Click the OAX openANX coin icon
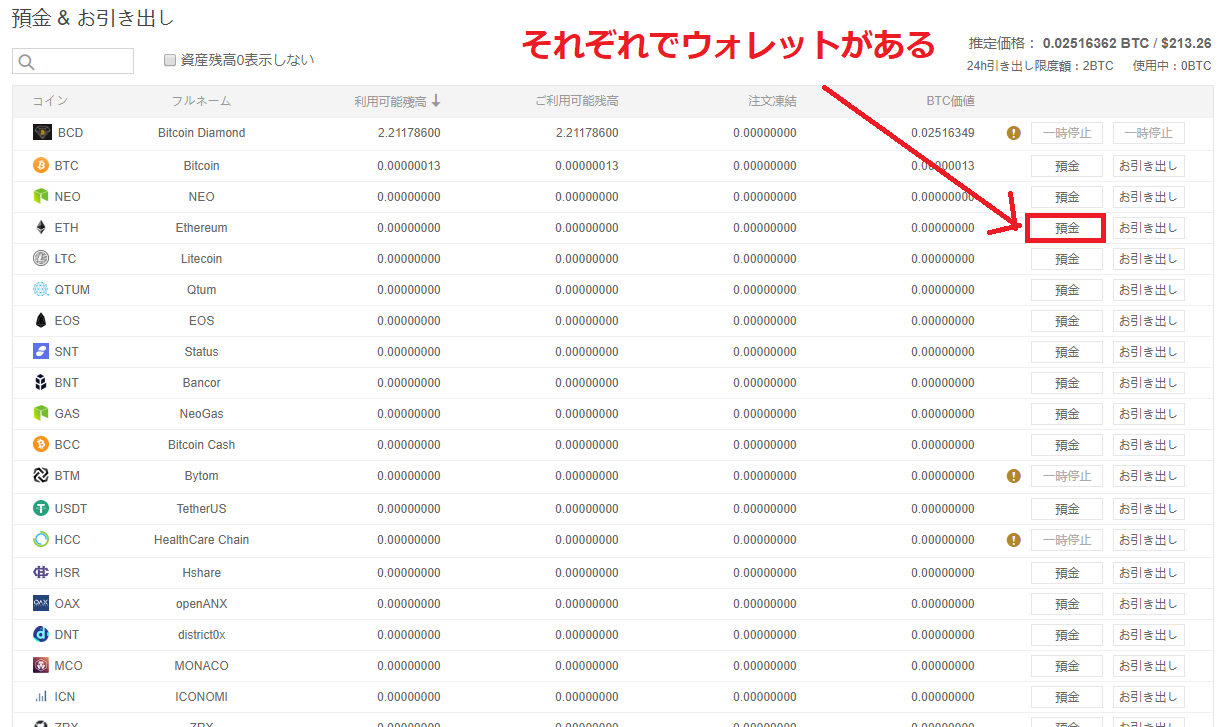 point(41,604)
